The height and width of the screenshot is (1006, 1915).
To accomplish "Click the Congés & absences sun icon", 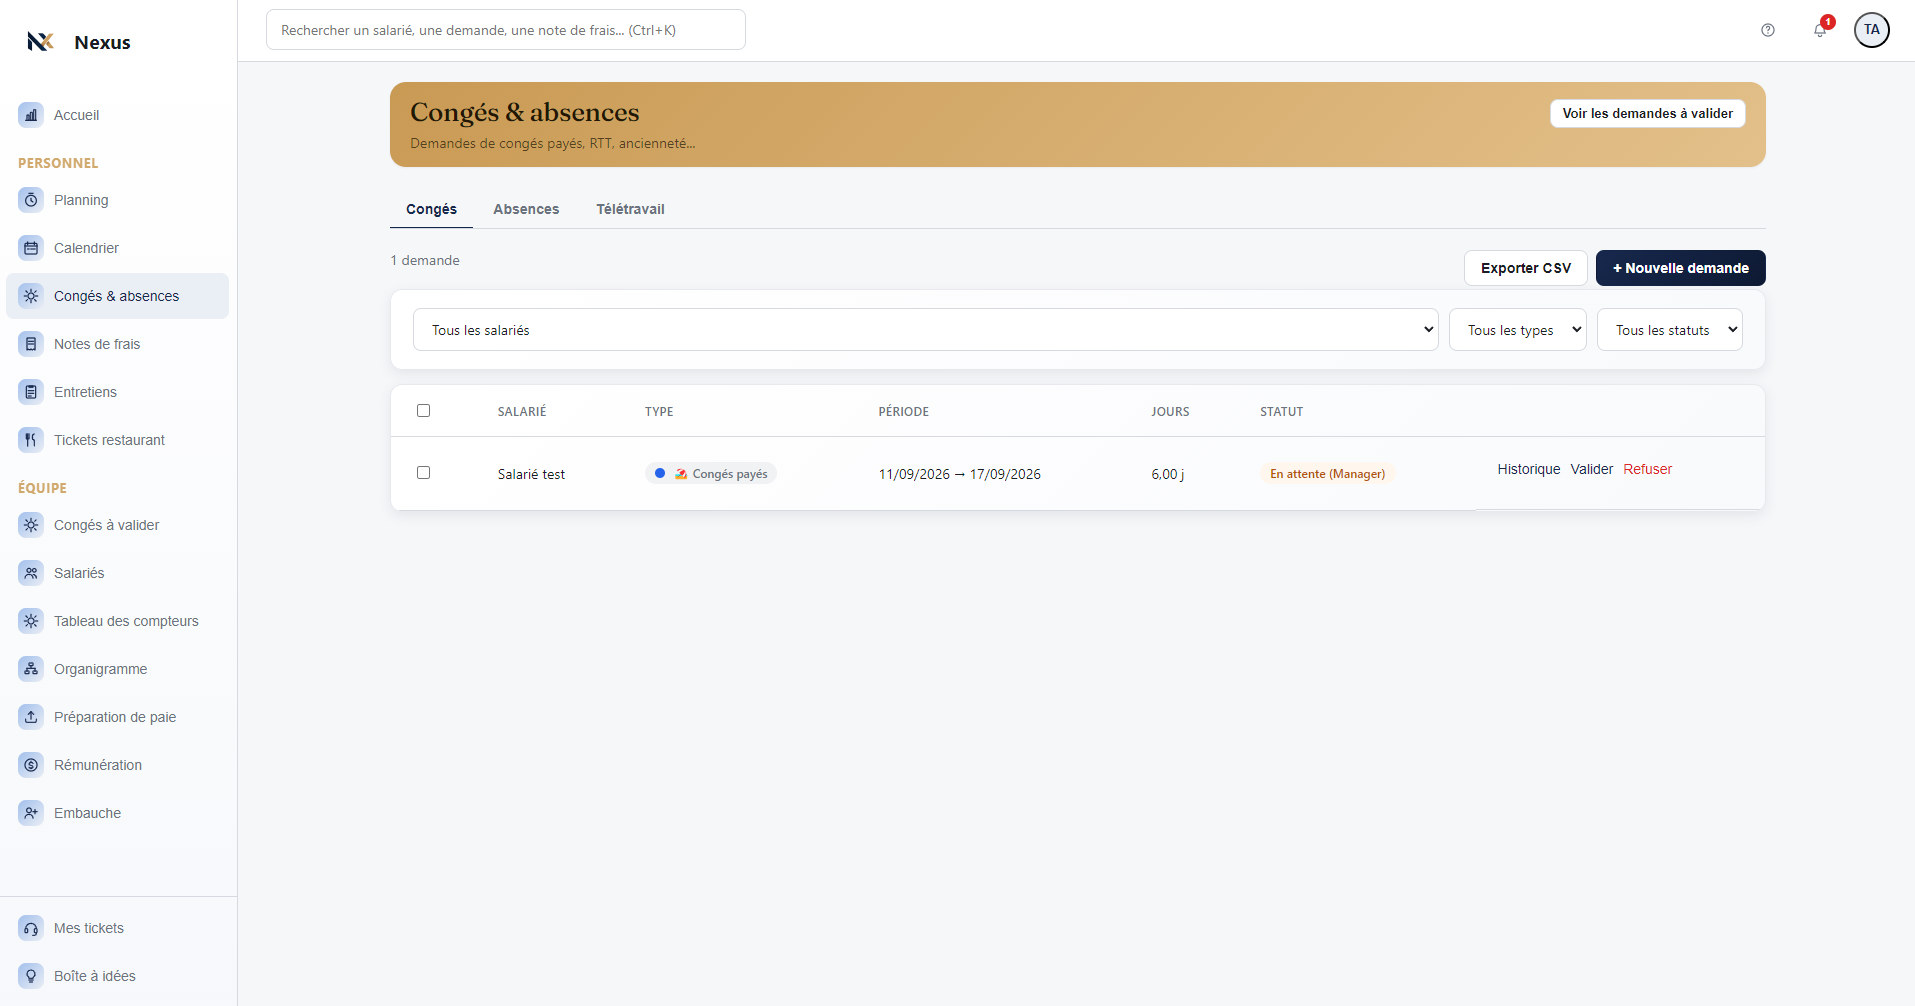I will (31, 296).
